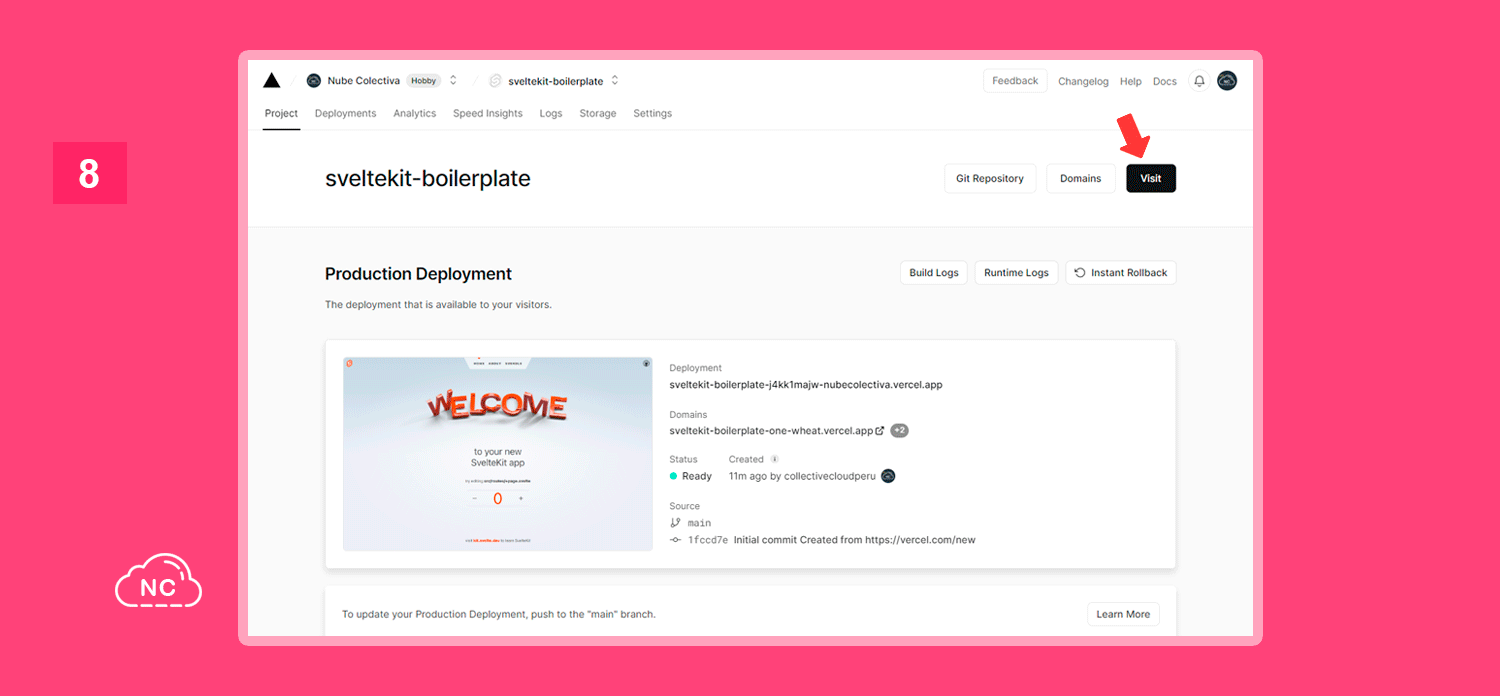Click the Learn More button
The width and height of the screenshot is (1500, 696).
1123,614
